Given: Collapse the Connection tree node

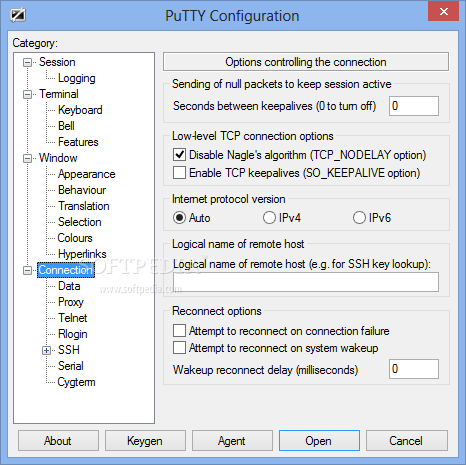Looking at the screenshot, I should tap(27, 270).
